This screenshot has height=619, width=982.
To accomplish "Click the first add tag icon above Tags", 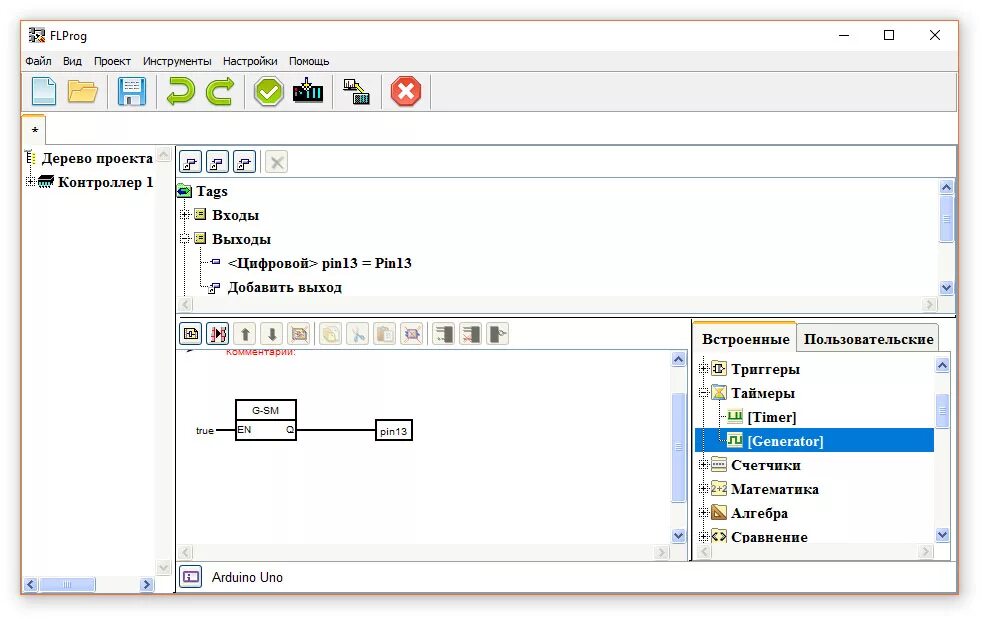I will [190, 162].
